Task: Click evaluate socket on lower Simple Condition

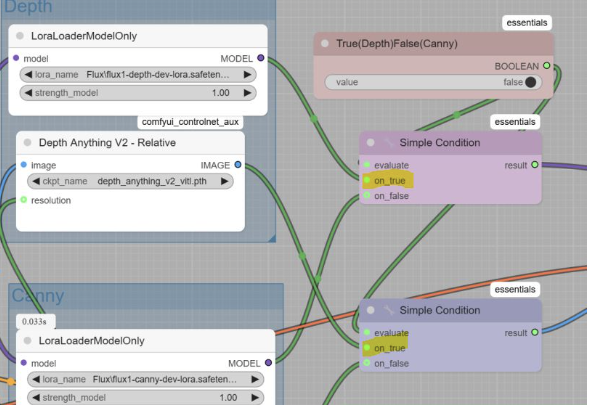Action: [x=367, y=332]
